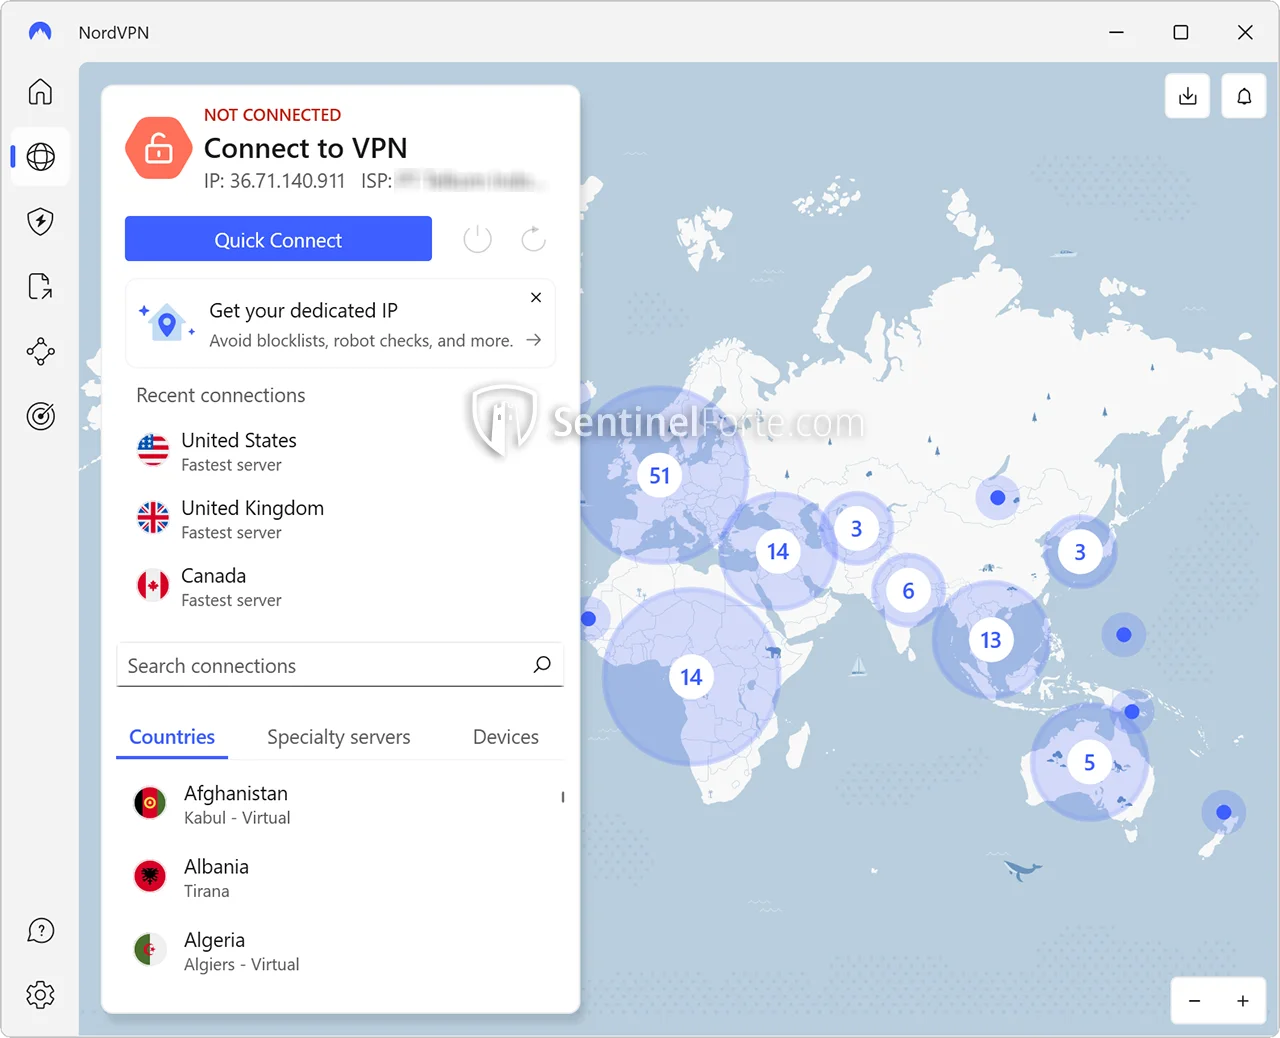This screenshot has width=1280, height=1038.
Task: Select Canada flag icon
Action: (153, 585)
